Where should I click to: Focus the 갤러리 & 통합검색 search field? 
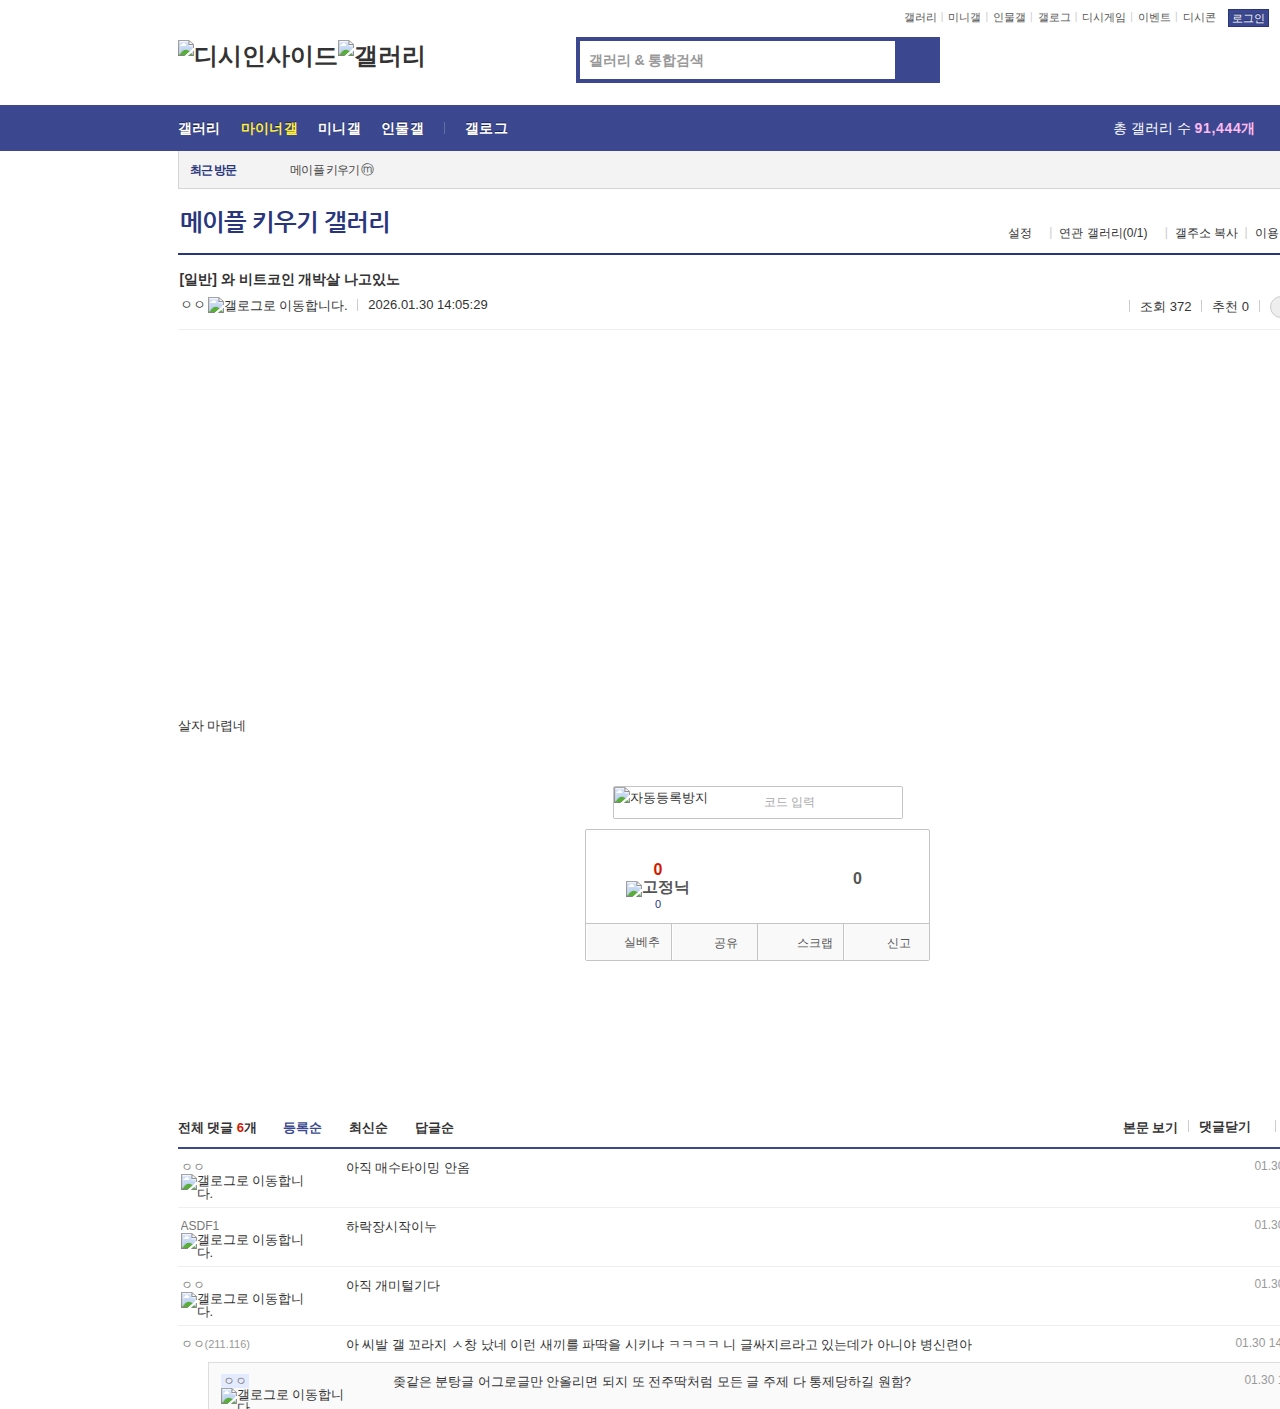pos(738,60)
